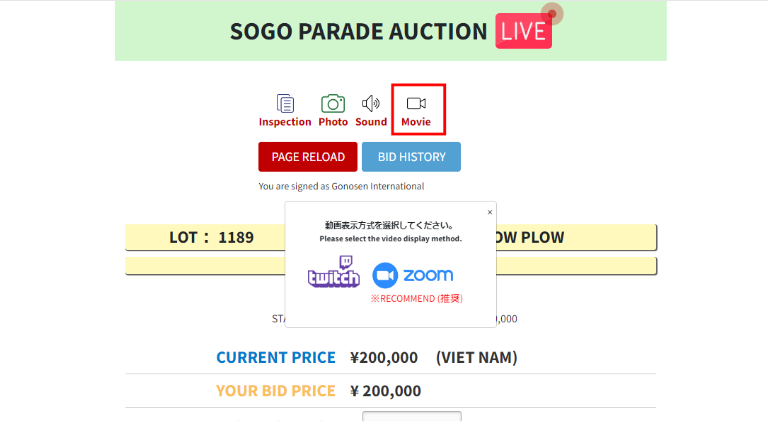The image size is (768, 431).
Task: Choose Twitch as video display method
Action: (333, 273)
